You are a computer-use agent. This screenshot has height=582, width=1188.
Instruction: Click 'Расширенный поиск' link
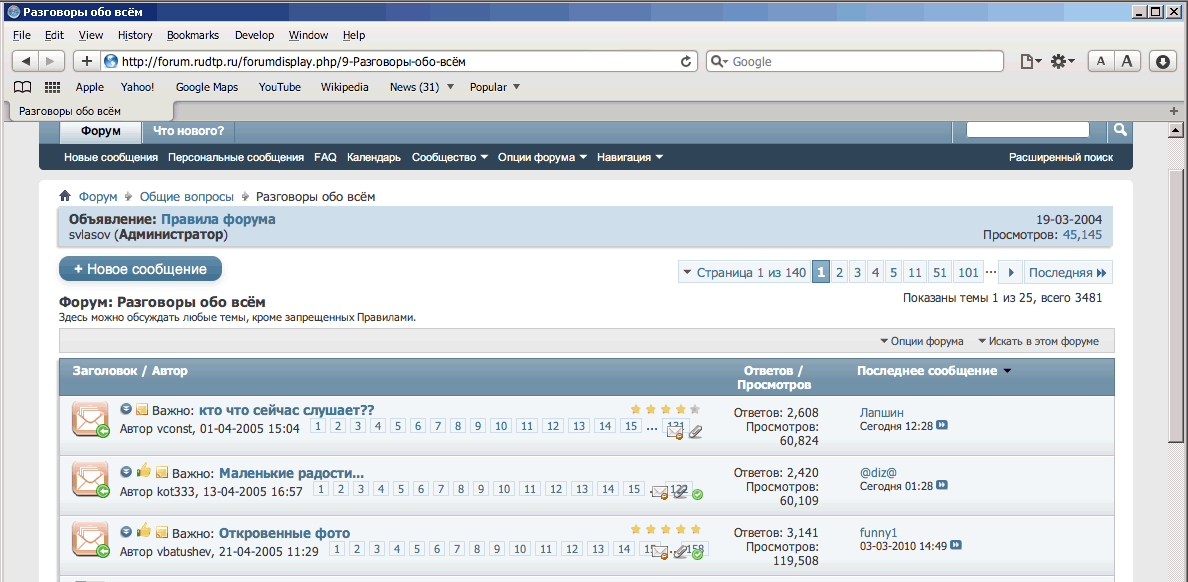pos(1061,157)
